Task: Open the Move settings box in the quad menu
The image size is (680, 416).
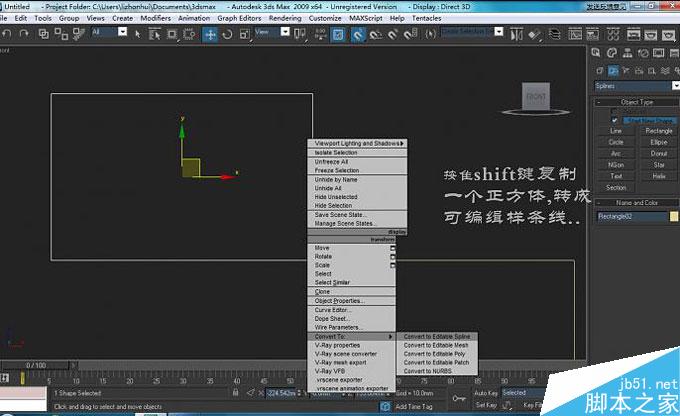Action: pos(392,248)
